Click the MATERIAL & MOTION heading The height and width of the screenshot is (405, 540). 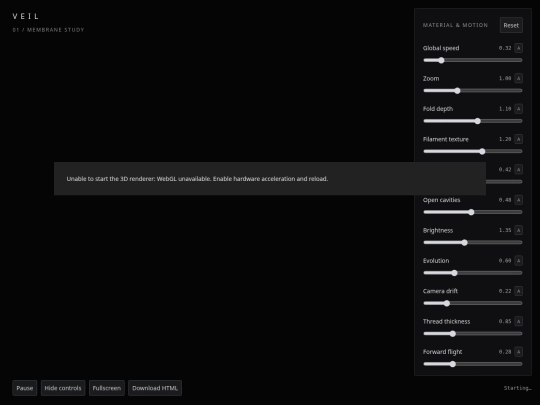[455, 25]
